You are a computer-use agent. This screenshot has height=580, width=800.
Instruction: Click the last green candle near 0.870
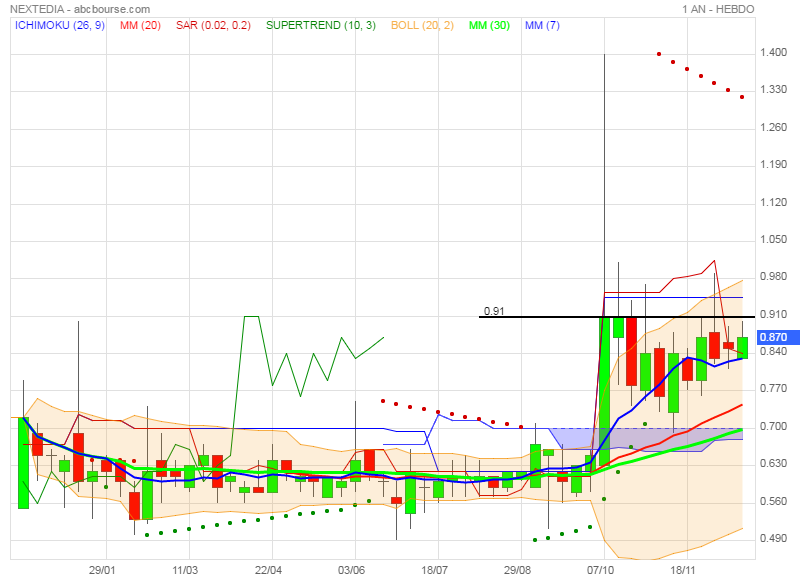(x=742, y=348)
